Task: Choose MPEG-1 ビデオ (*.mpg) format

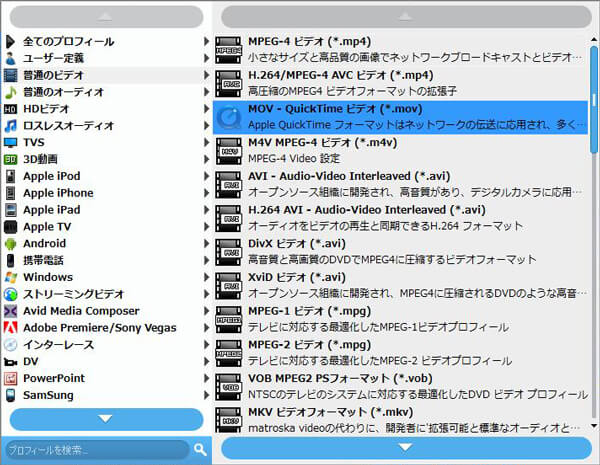Action: tap(400, 319)
